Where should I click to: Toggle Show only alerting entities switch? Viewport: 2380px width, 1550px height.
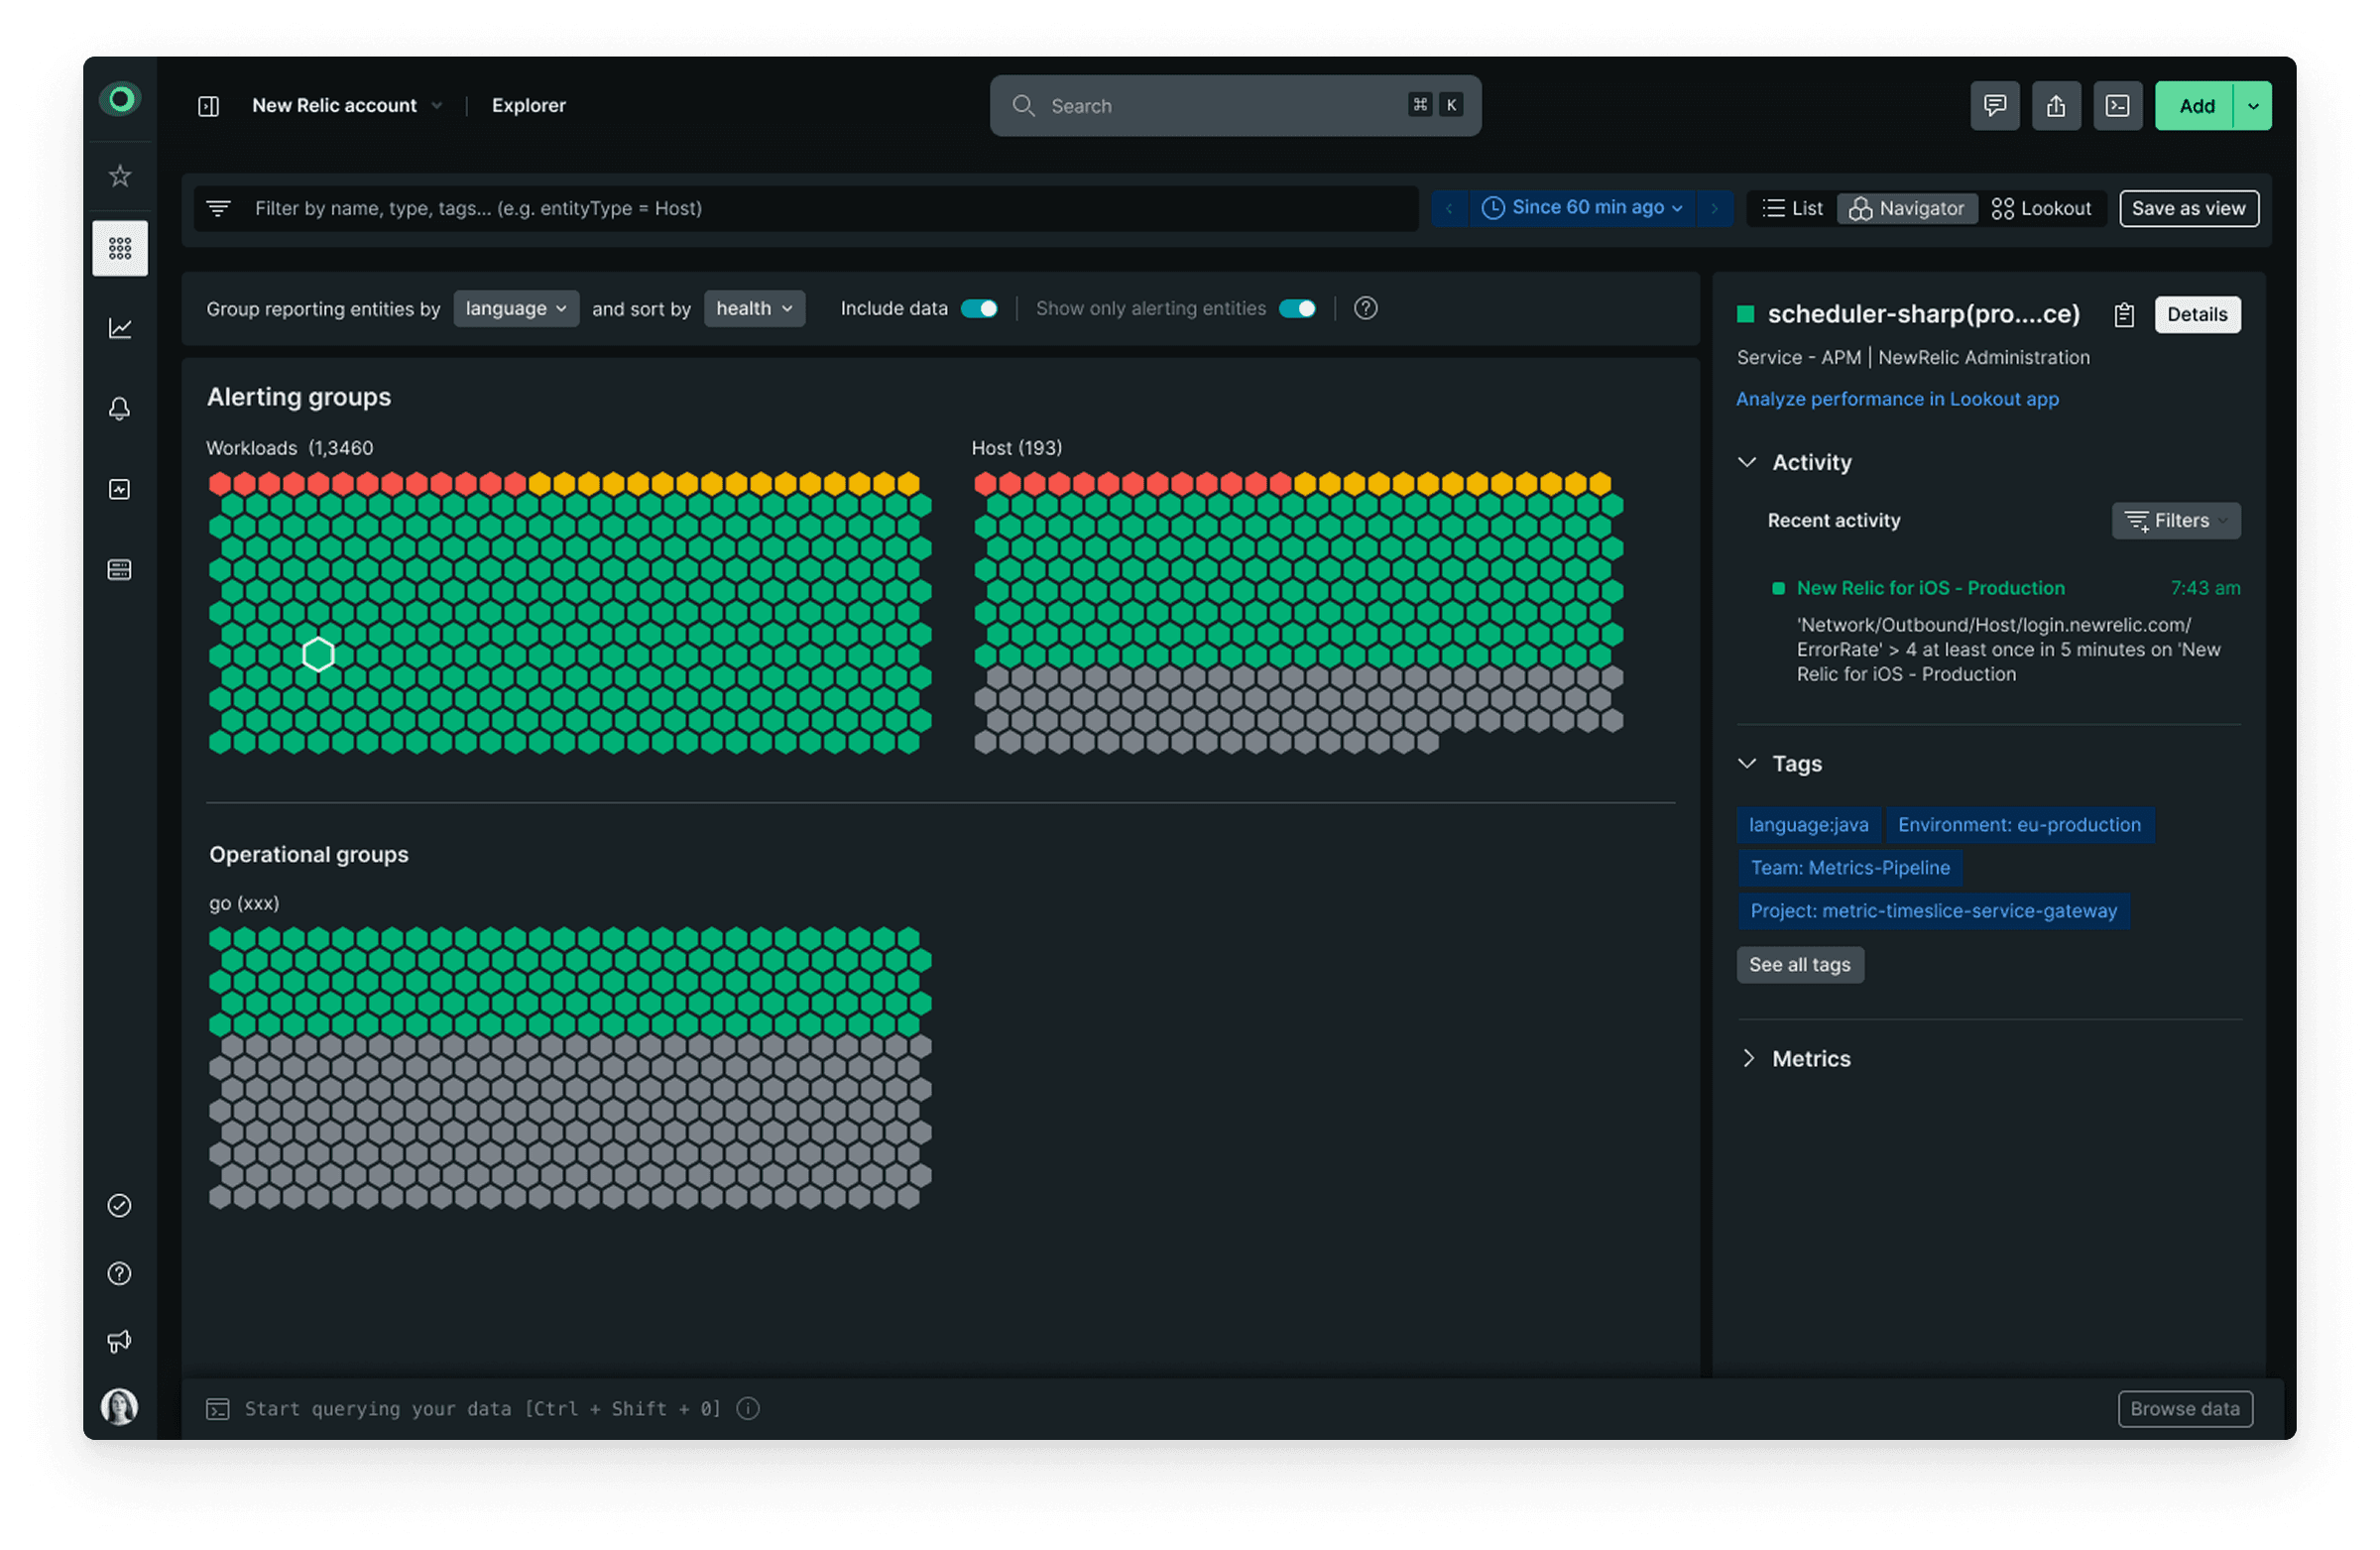click(1297, 309)
